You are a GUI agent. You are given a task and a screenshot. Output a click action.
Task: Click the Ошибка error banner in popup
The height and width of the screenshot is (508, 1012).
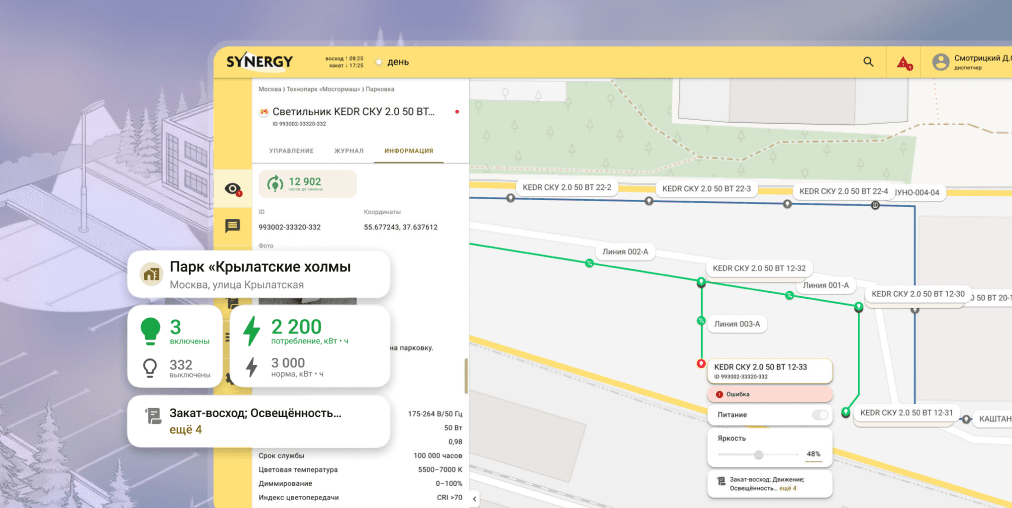[x=770, y=394]
